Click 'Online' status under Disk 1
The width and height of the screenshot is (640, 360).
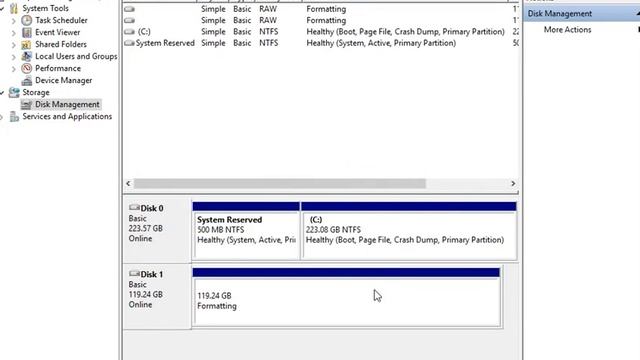(140, 304)
